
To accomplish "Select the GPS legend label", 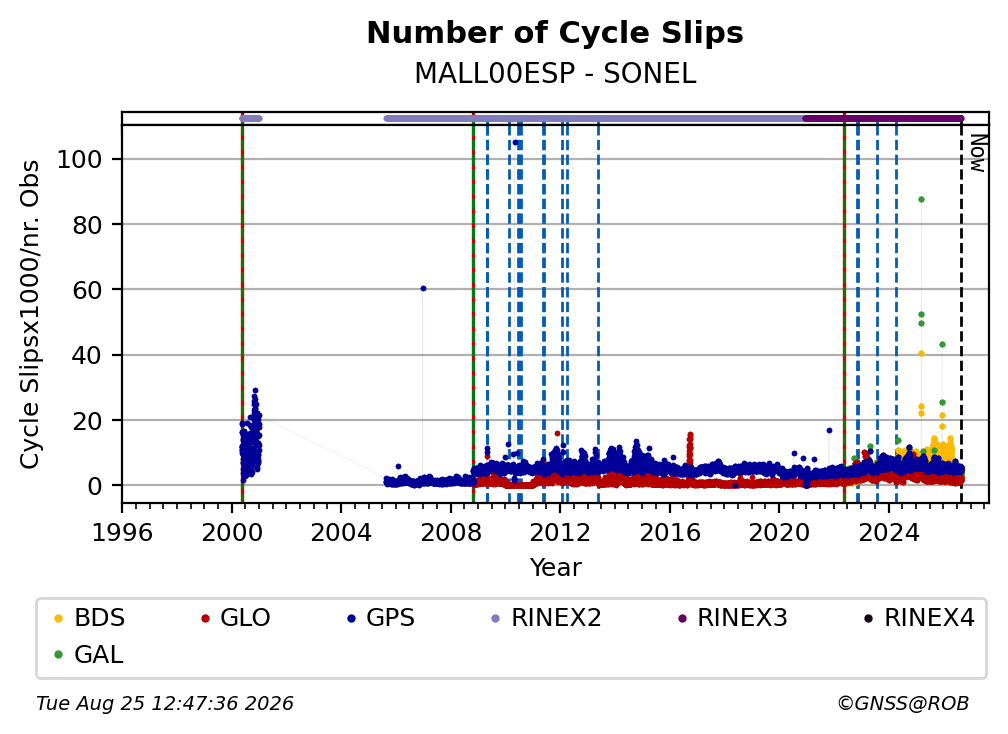I will (390, 618).
